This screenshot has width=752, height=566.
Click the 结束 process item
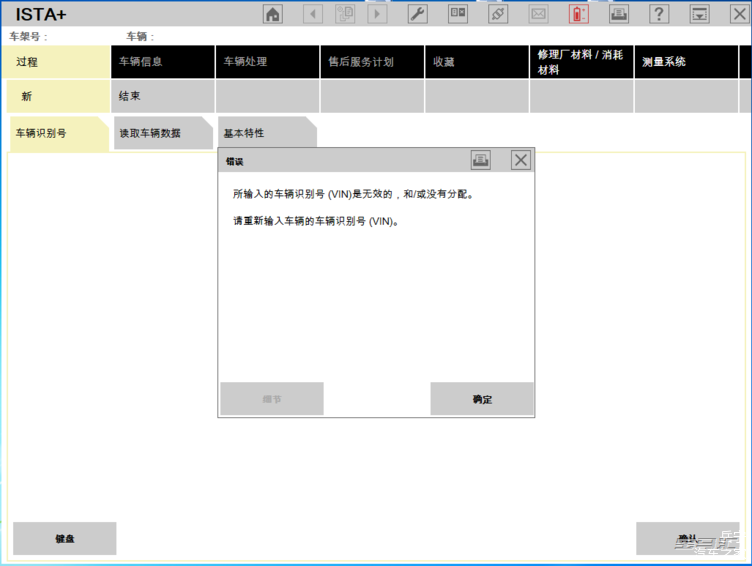pos(163,96)
